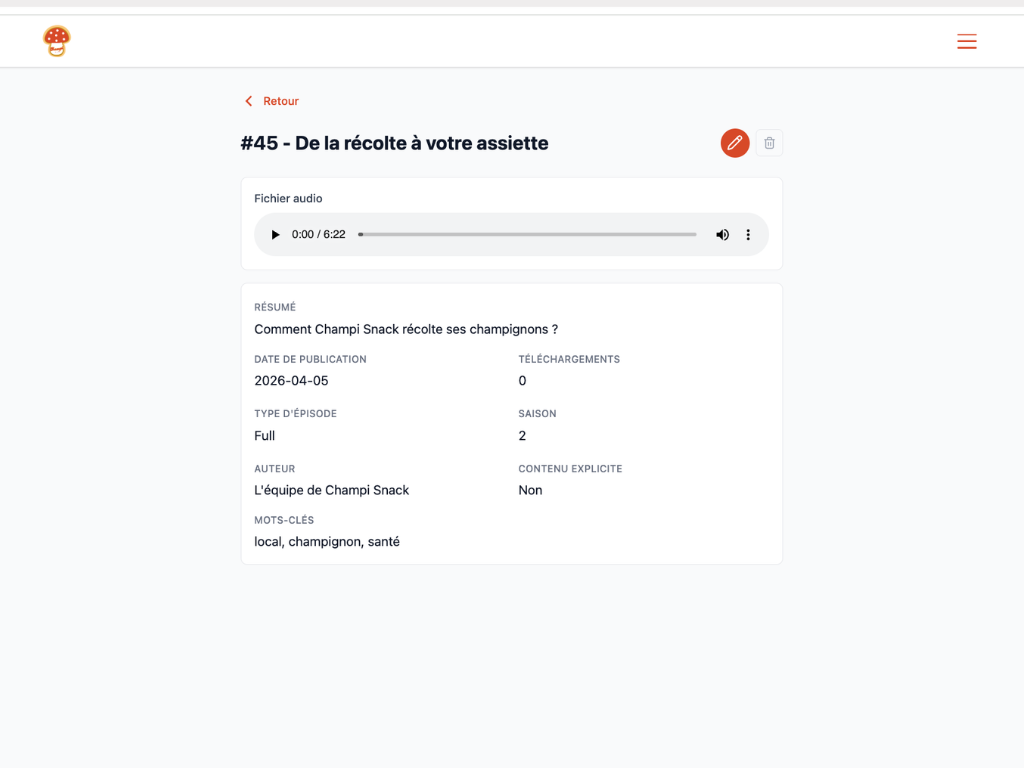Image resolution: width=1024 pixels, height=768 pixels.
Task: Click the episode title heading
Action: pos(393,143)
